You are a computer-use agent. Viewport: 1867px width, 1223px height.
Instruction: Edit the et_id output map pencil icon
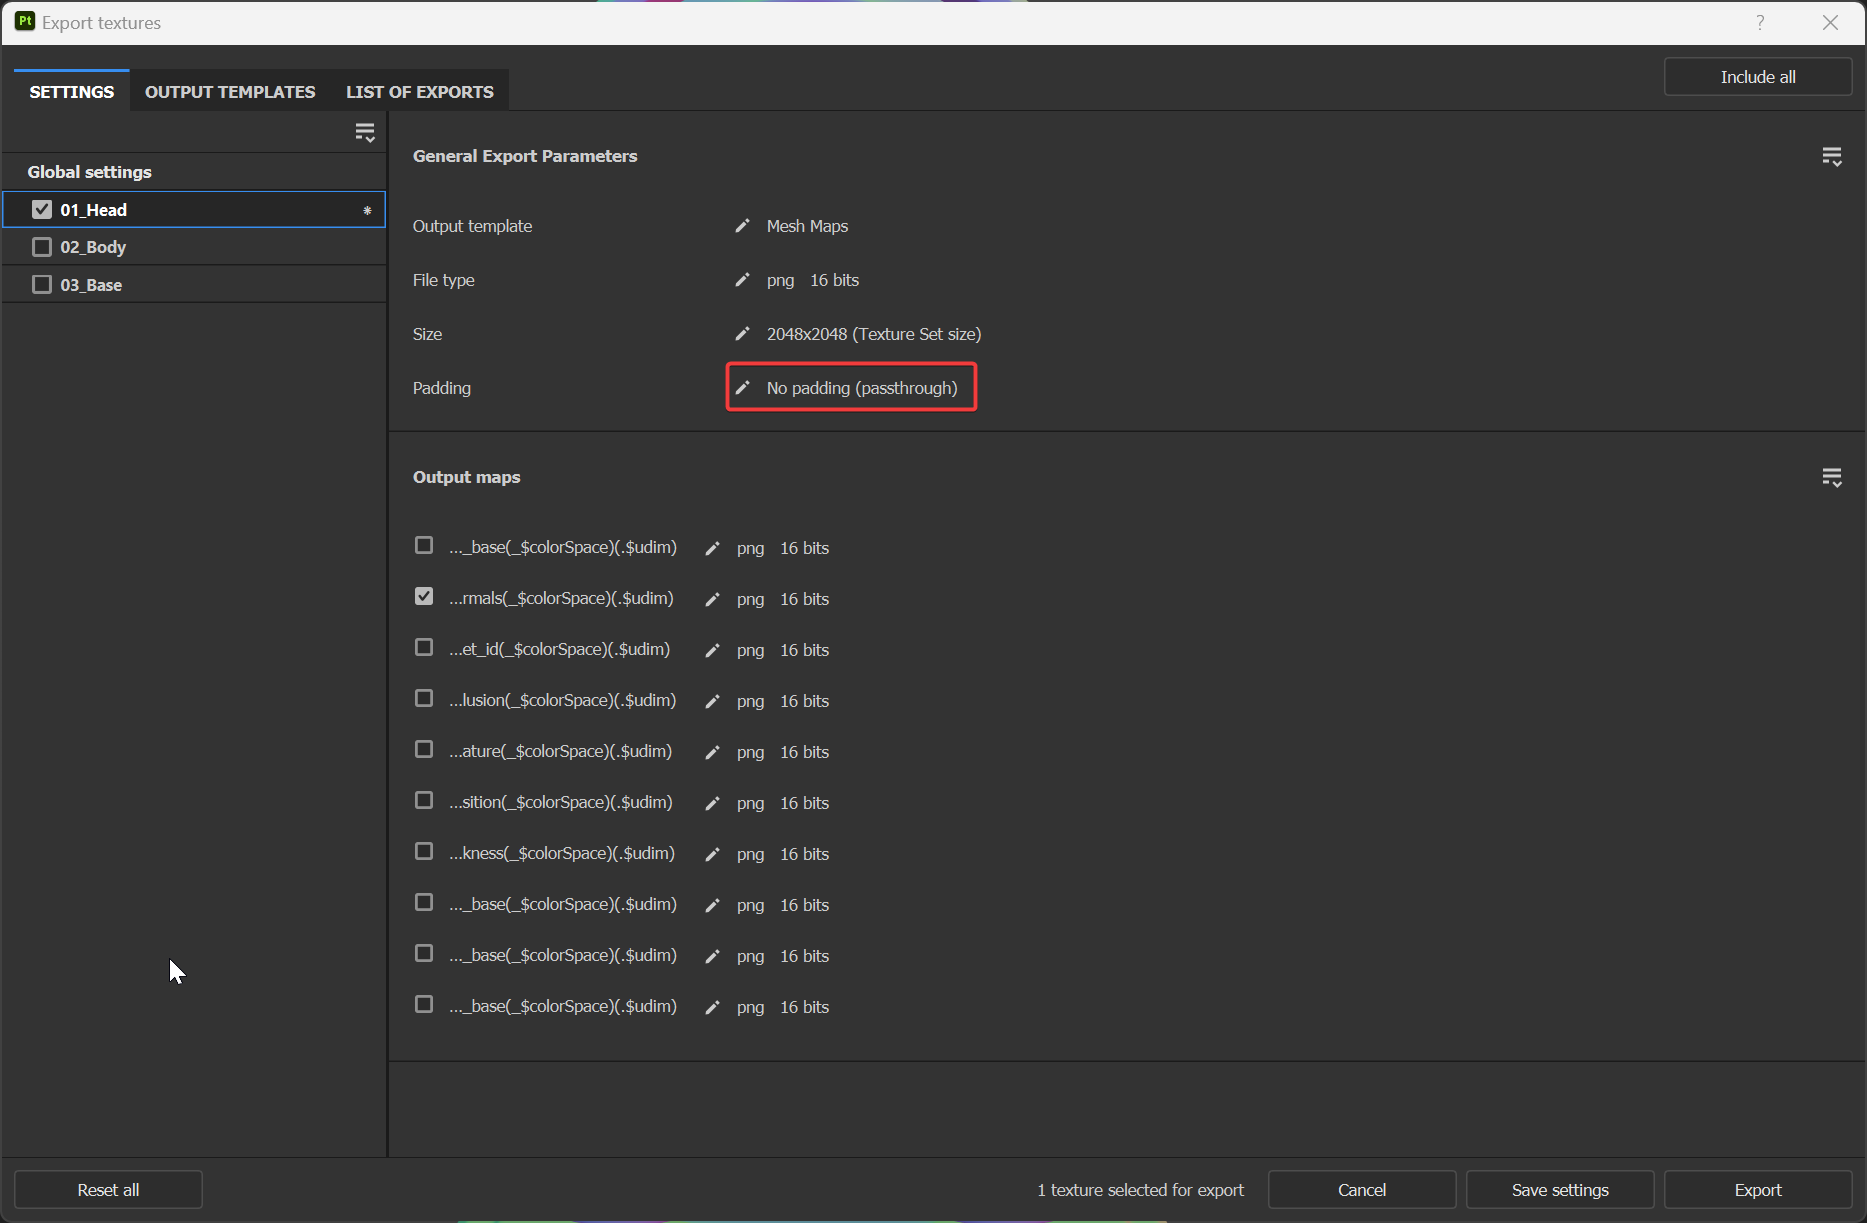click(x=712, y=649)
